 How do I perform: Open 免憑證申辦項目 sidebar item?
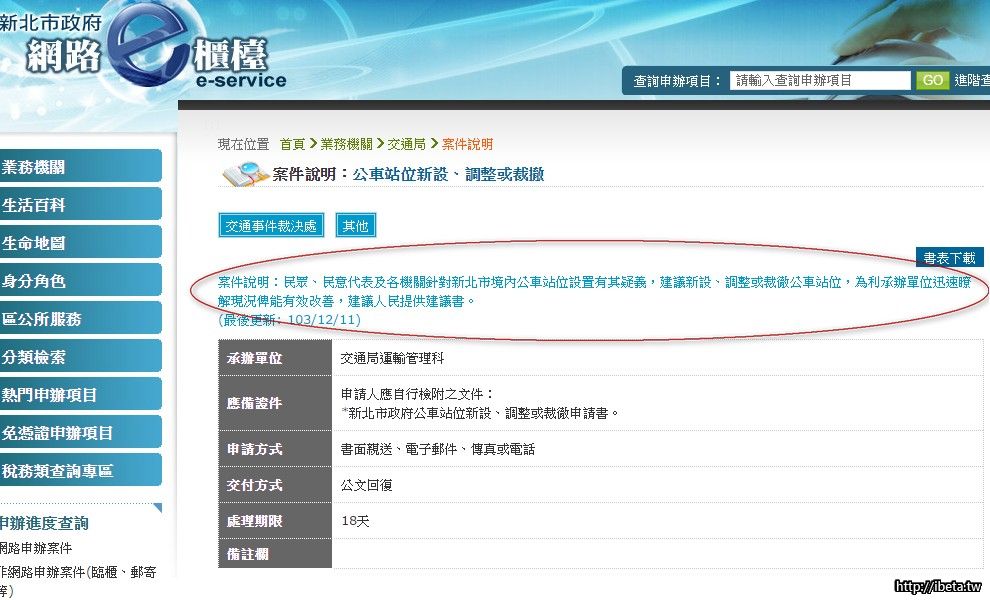80,433
